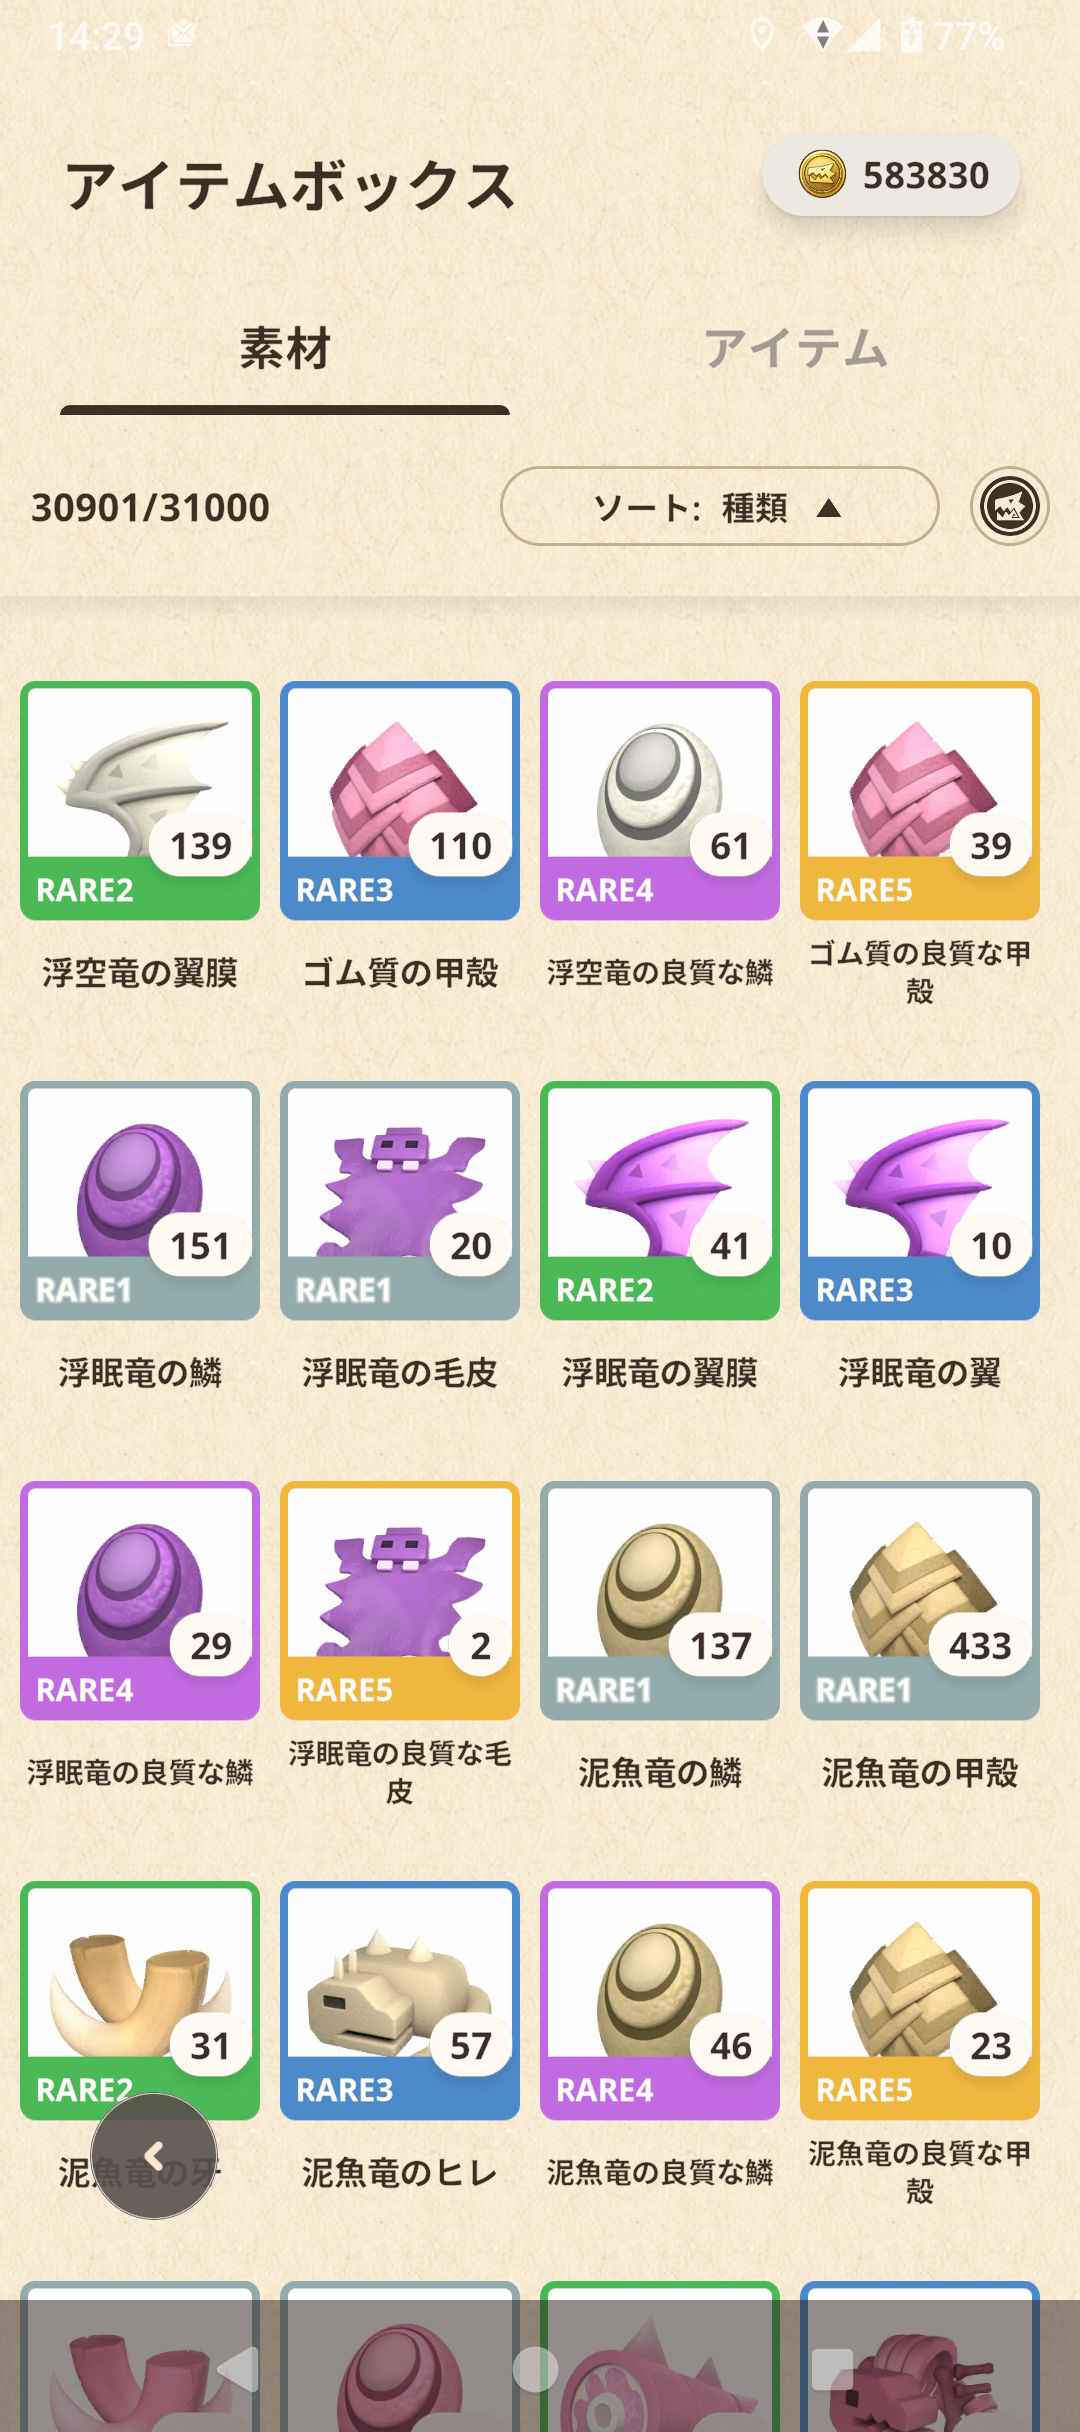
Task: Tap the Android home navigation button
Action: tap(535, 2369)
